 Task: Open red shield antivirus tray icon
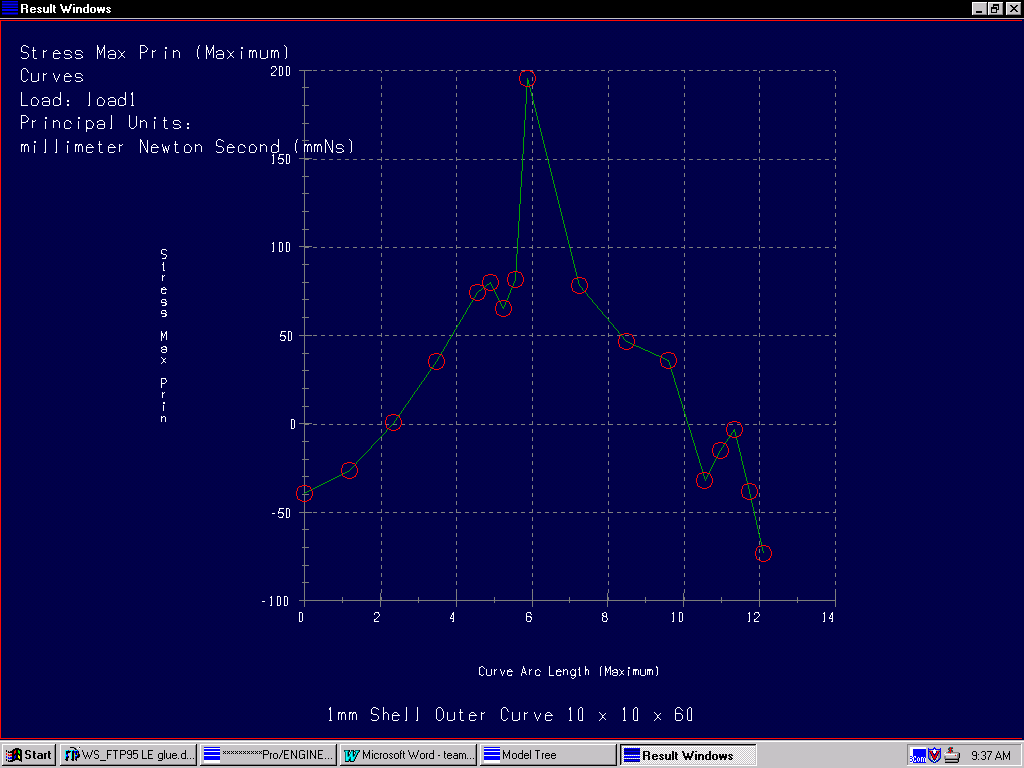click(x=935, y=755)
